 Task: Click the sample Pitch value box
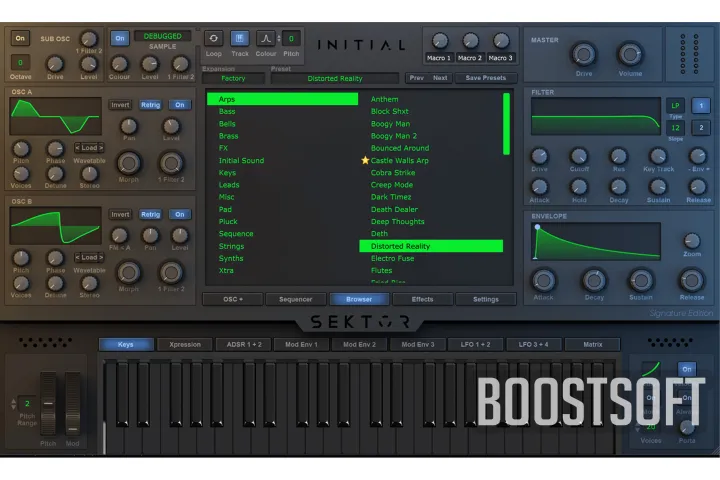(x=291, y=39)
